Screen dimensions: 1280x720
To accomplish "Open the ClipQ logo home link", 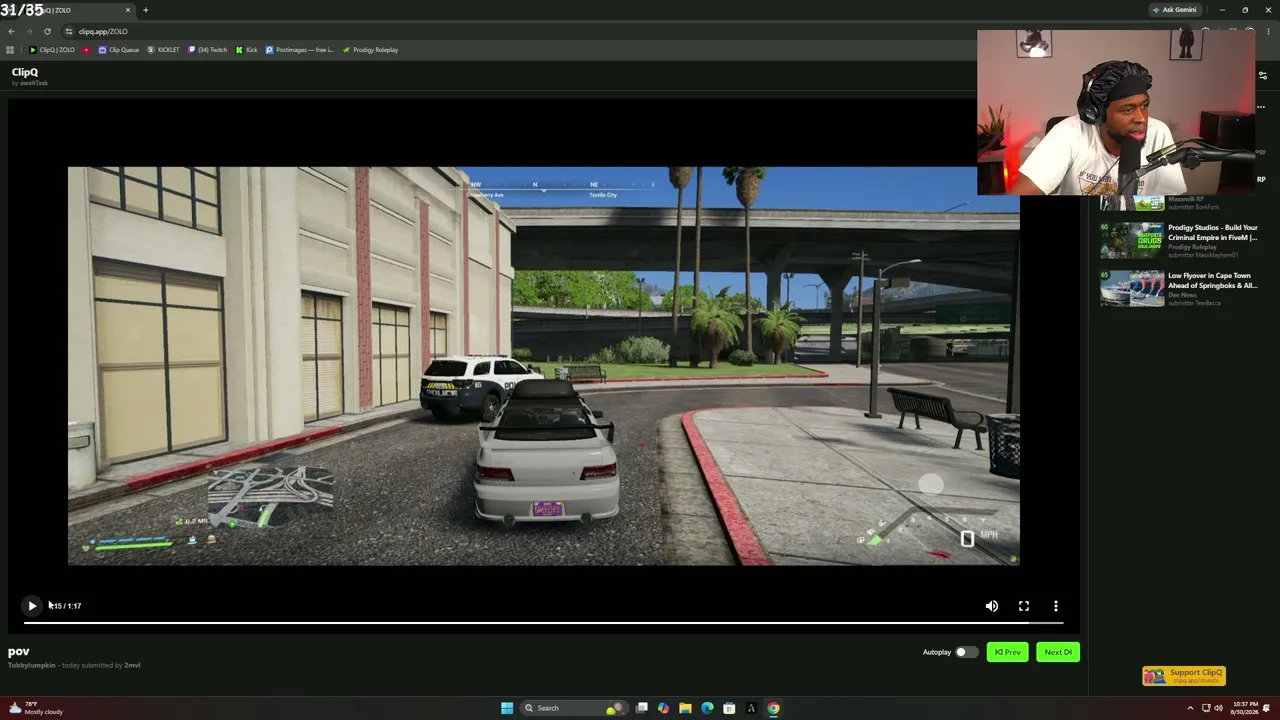I will [x=25, y=72].
